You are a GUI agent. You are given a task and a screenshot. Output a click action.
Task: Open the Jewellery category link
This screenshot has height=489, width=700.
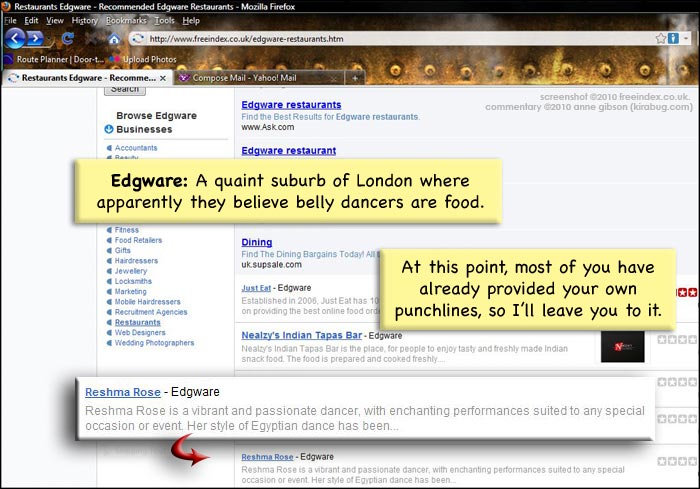point(131,271)
